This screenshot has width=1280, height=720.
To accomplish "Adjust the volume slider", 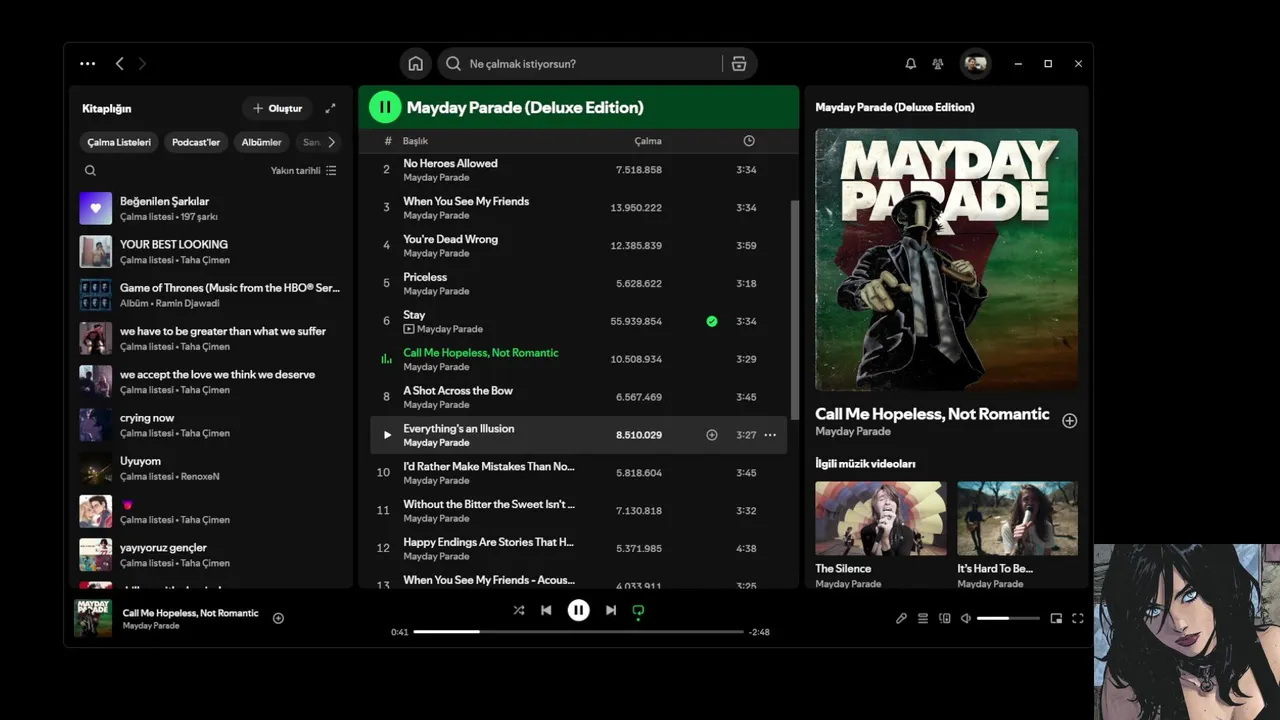I will (1008, 618).
